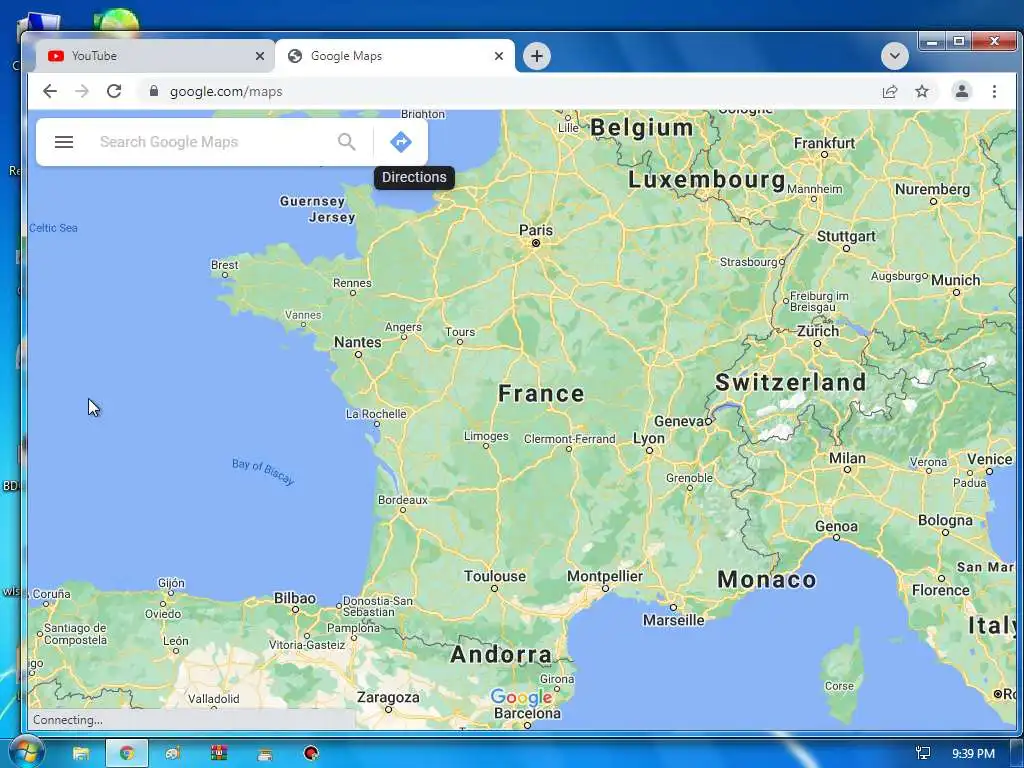Screen dimensions: 1024x768
Task: Click the network icon in system tray
Action: (923, 754)
